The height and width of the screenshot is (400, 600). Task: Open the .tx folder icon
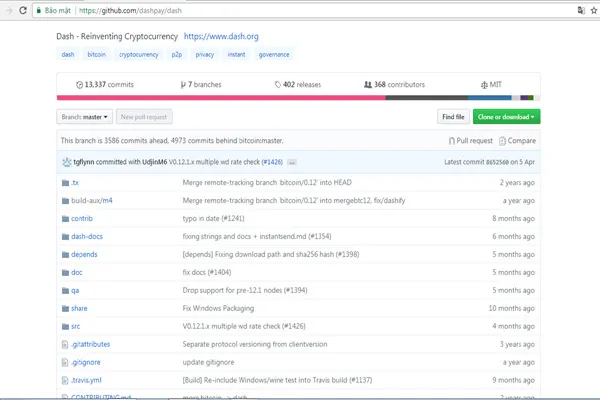(x=65, y=183)
